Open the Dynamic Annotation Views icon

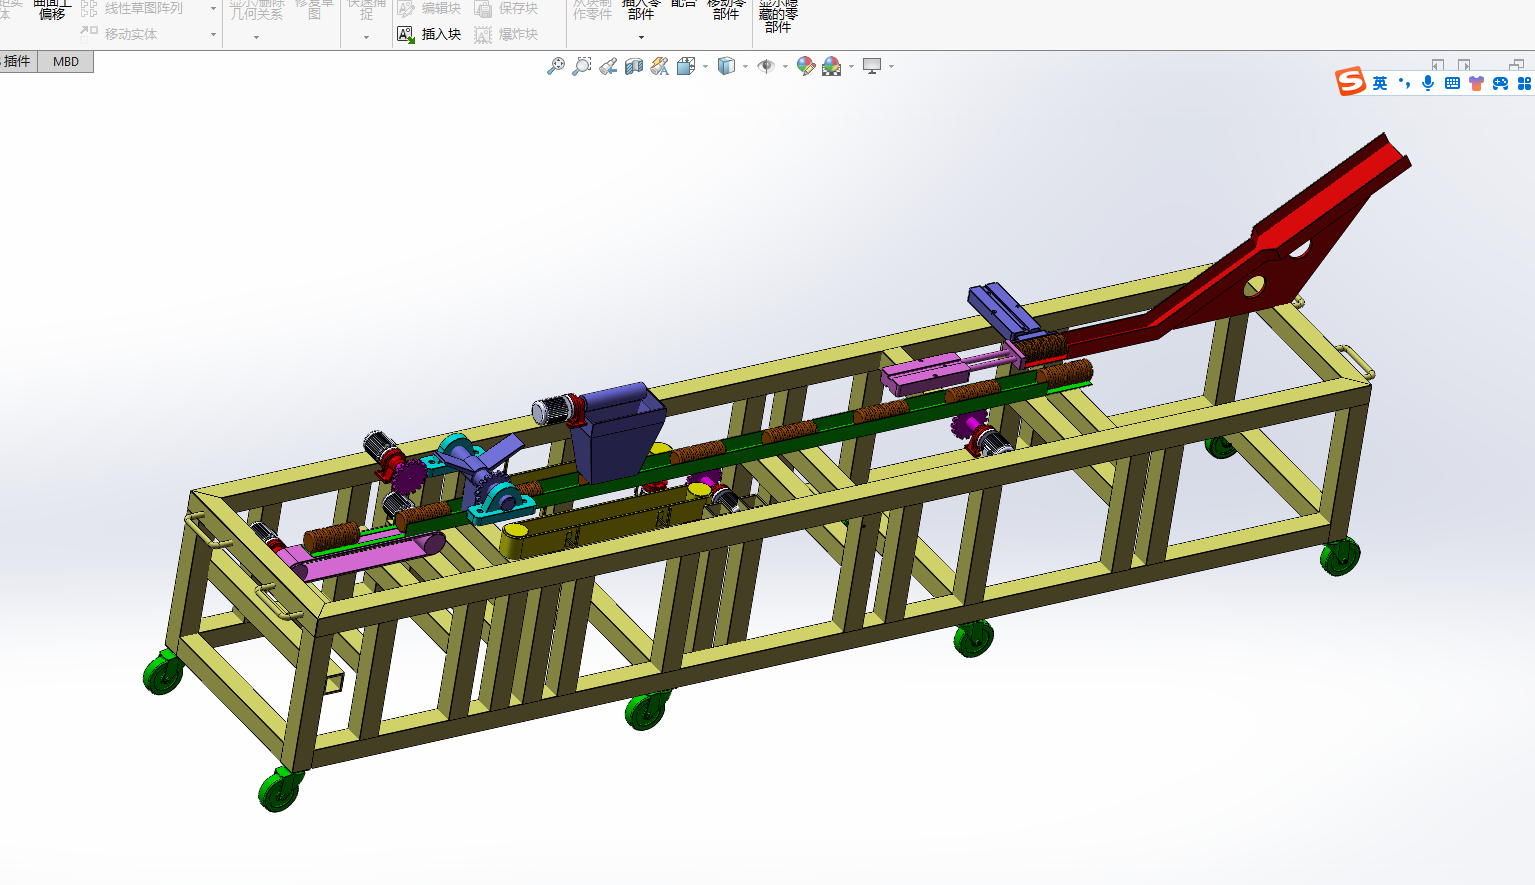(x=660, y=66)
